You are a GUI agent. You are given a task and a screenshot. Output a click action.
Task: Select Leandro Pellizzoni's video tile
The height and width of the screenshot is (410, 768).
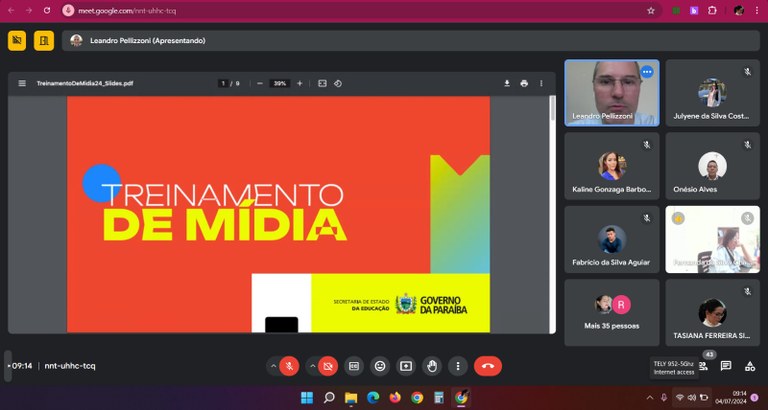click(x=611, y=92)
